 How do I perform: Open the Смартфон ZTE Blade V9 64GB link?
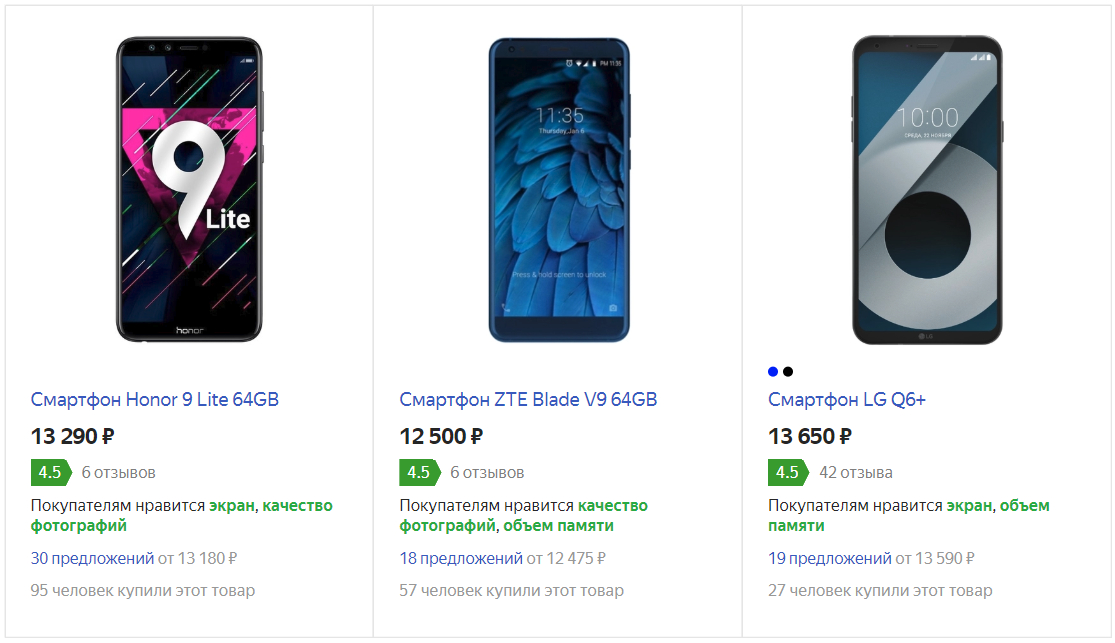[x=528, y=400]
